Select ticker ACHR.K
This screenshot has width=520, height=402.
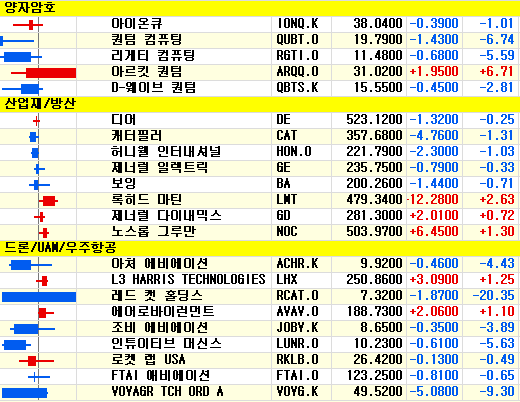point(297,264)
